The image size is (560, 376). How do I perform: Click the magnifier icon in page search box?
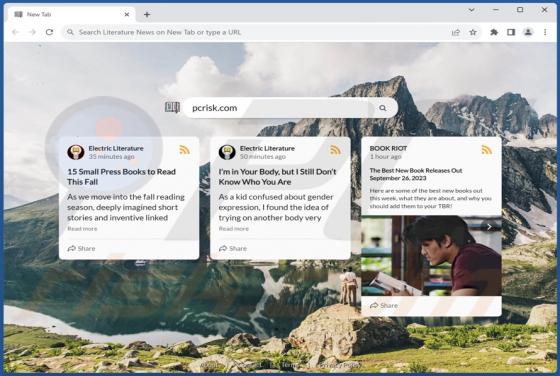coord(383,108)
